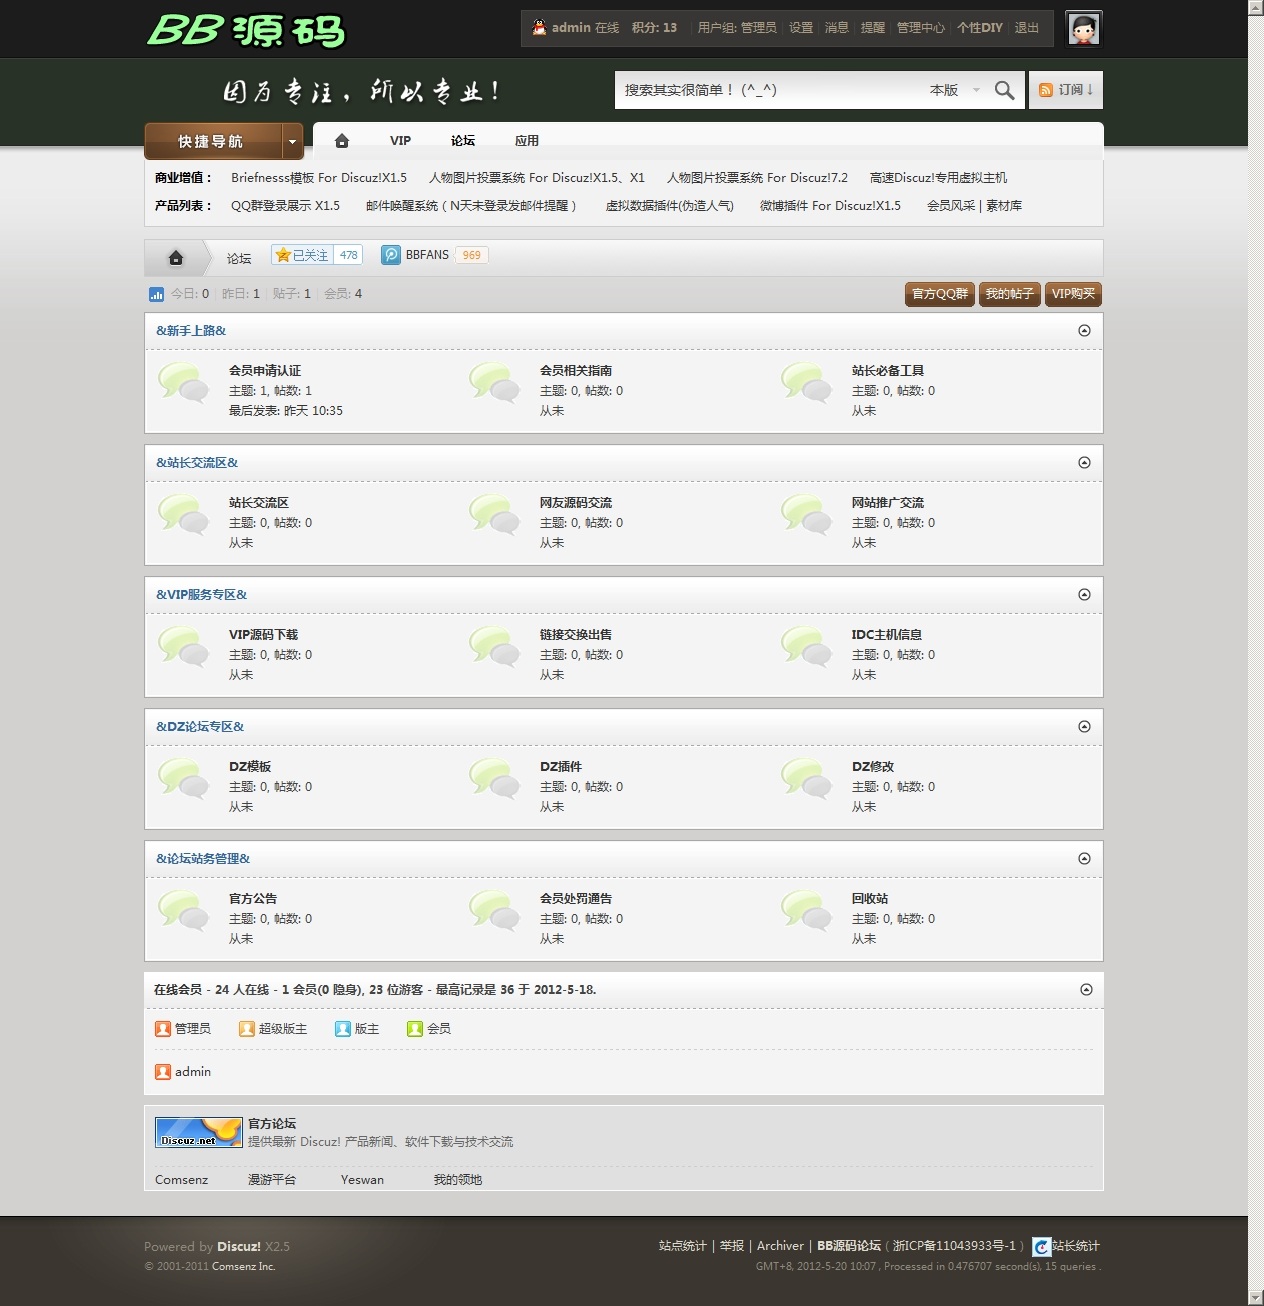
Task: Click the 会员相关指南 forum bubble icon
Action: coord(495,383)
